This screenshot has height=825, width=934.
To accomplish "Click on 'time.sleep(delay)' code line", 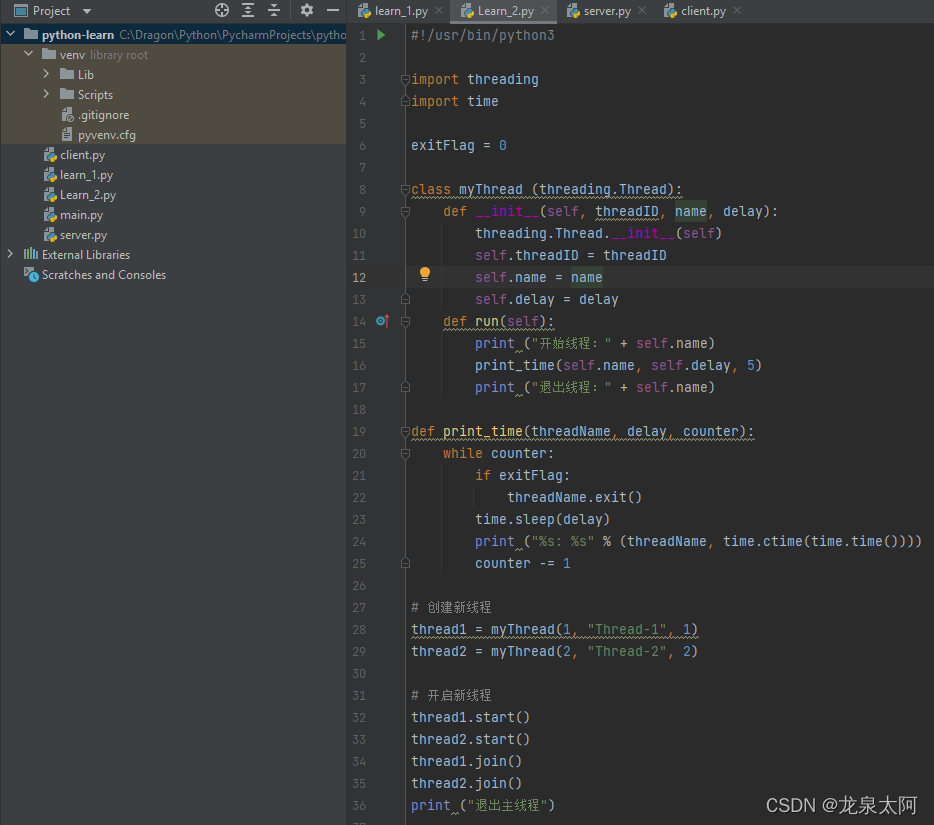I will point(542,519).
